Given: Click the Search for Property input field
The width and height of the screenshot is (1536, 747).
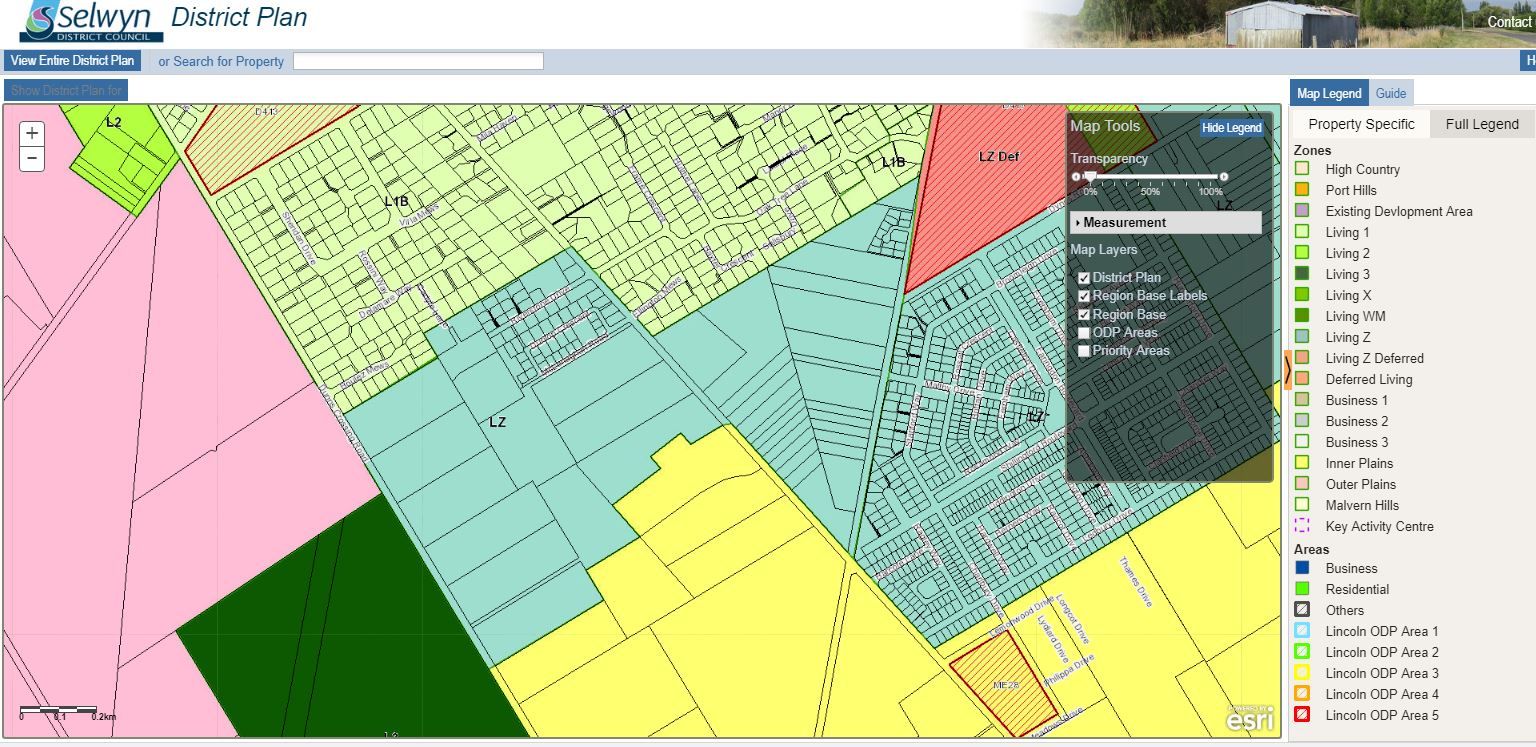Looking at the screenshot, I should pyautogui.click(x=418, y=61).
